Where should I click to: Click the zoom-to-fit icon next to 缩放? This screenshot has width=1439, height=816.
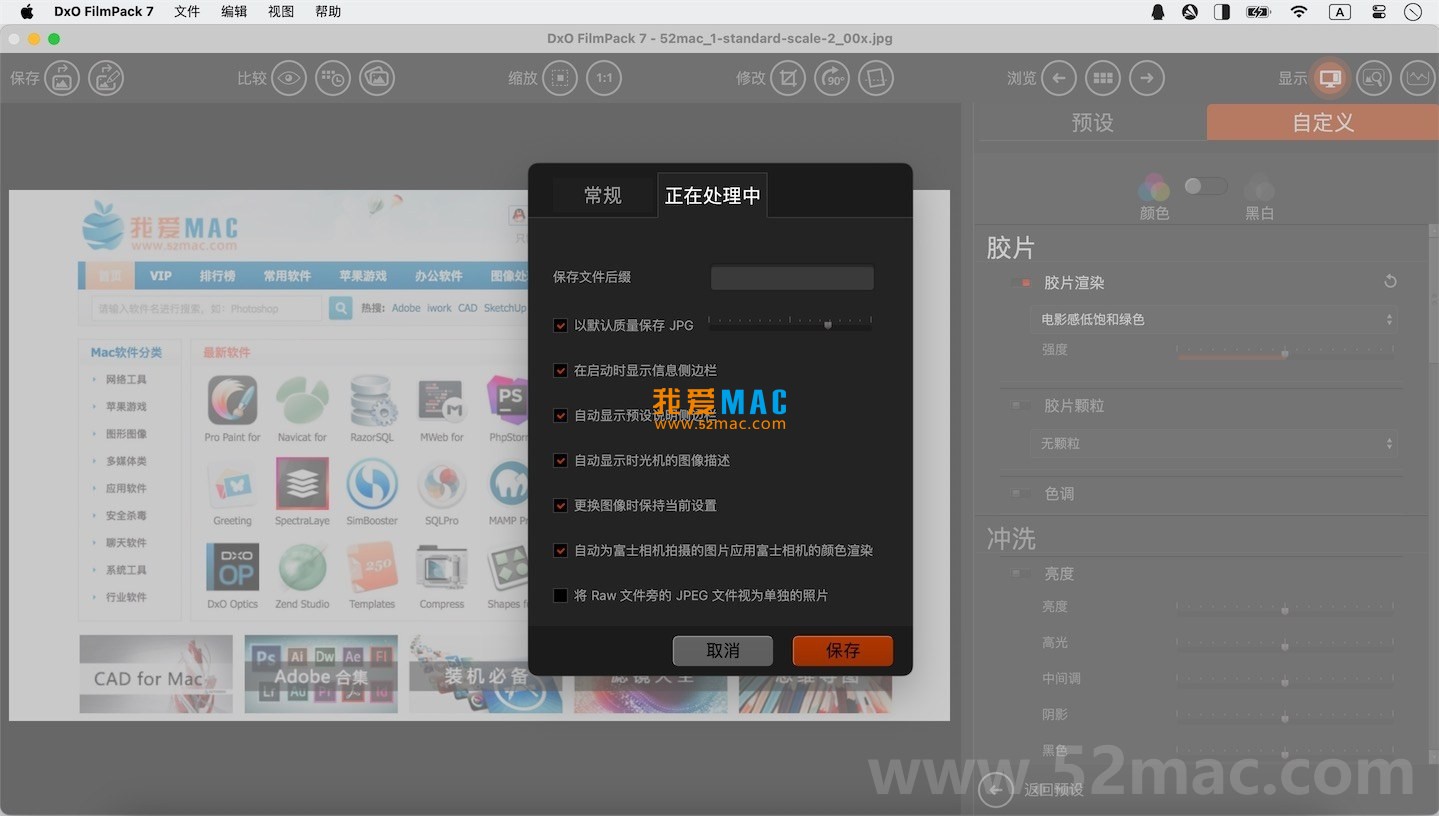coord(560,78)
